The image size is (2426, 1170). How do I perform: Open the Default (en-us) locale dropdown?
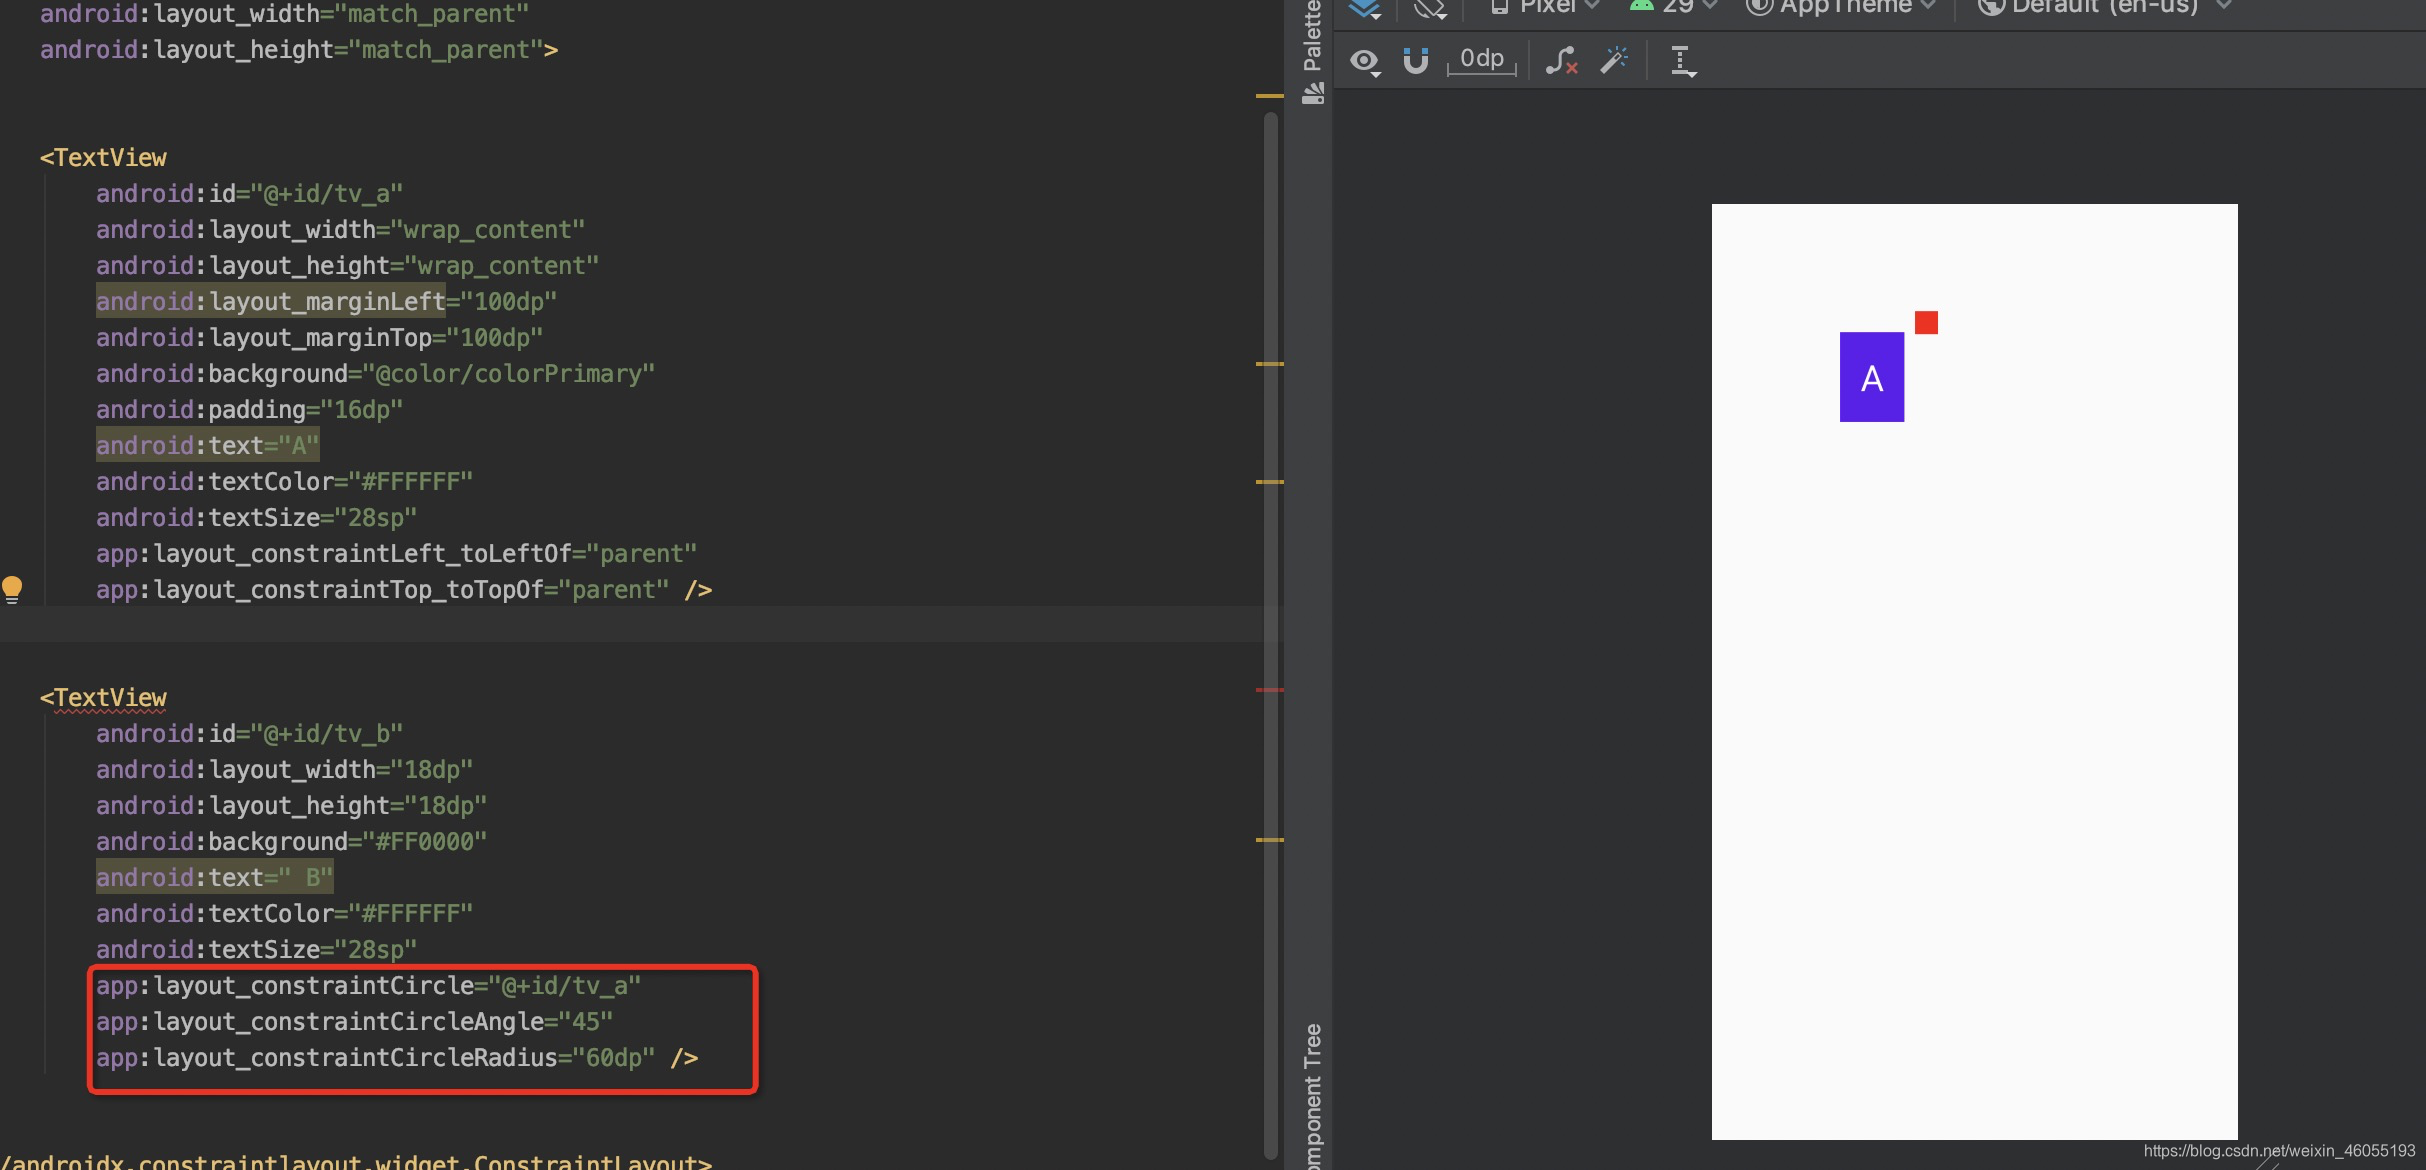point(2104,7)
